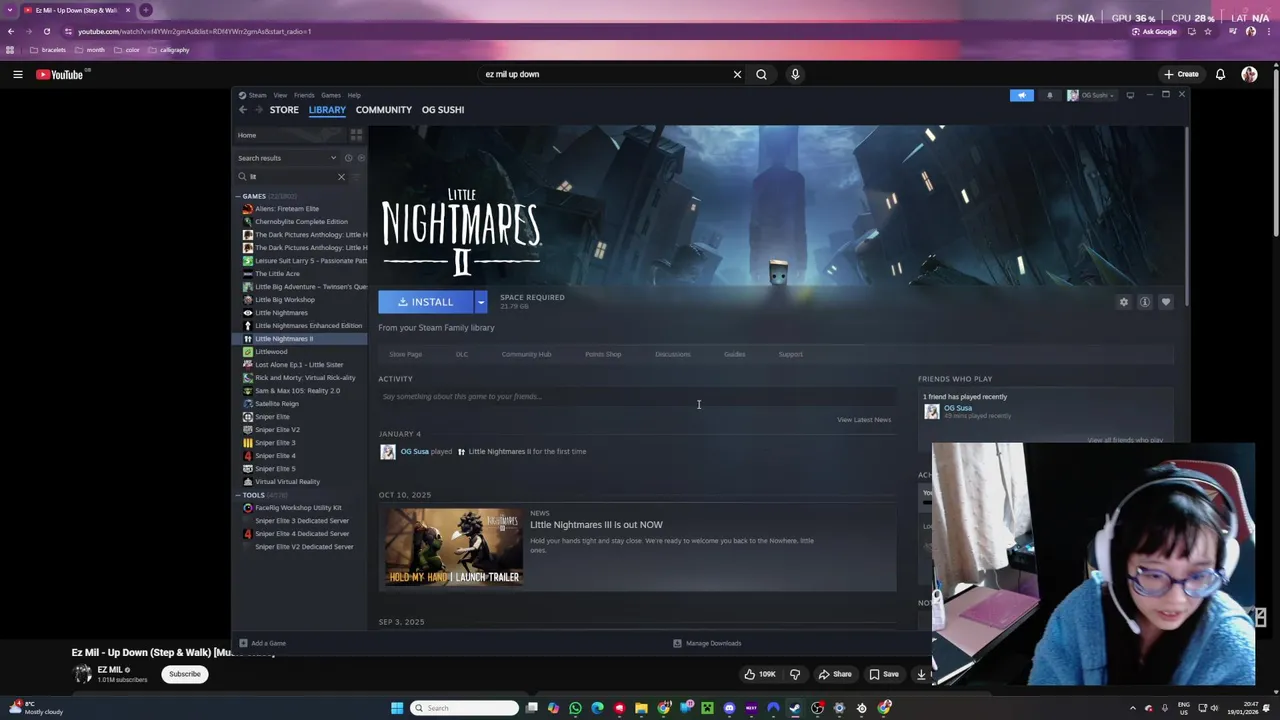Open the Steam menu
The width and height of the screenshot is (1280, 720).
[257, 95]
